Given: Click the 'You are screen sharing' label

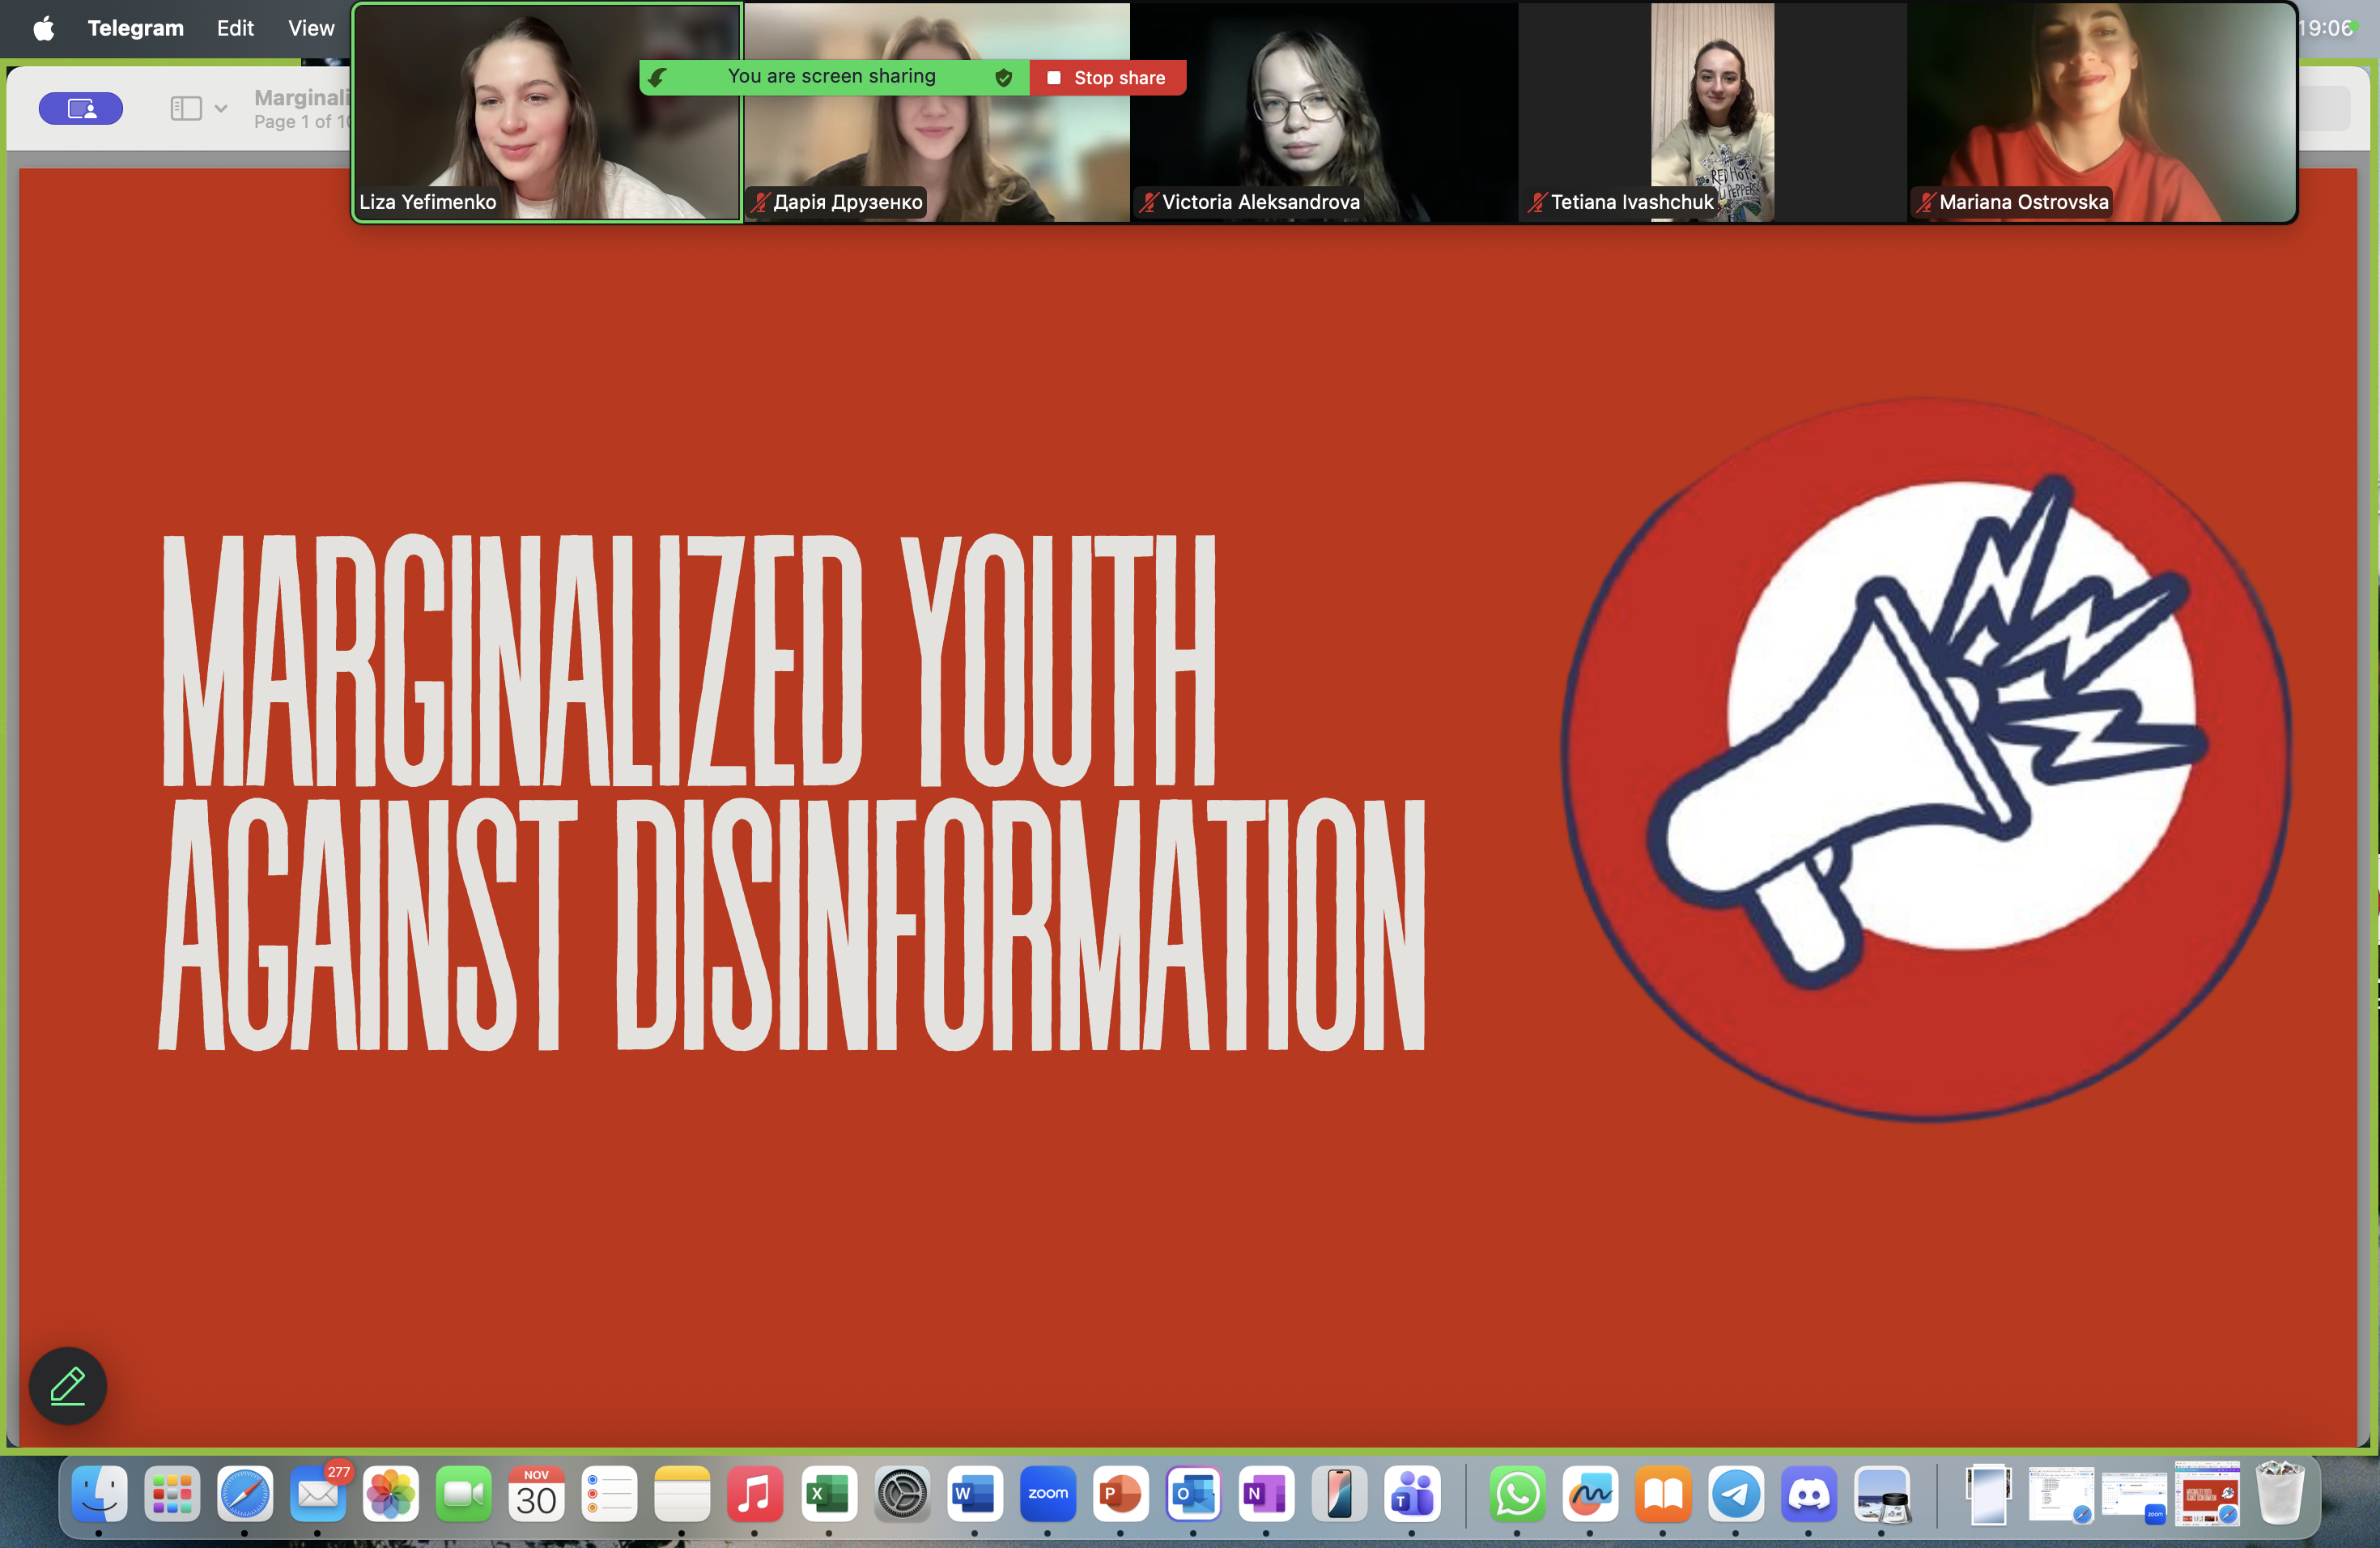Looking at the screenshot, I should point(831,77).
